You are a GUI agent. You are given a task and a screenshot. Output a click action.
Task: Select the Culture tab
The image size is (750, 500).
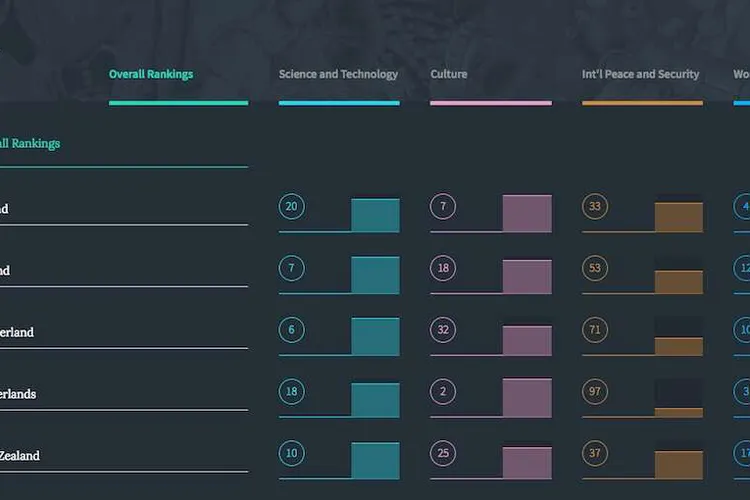(449, 74)
